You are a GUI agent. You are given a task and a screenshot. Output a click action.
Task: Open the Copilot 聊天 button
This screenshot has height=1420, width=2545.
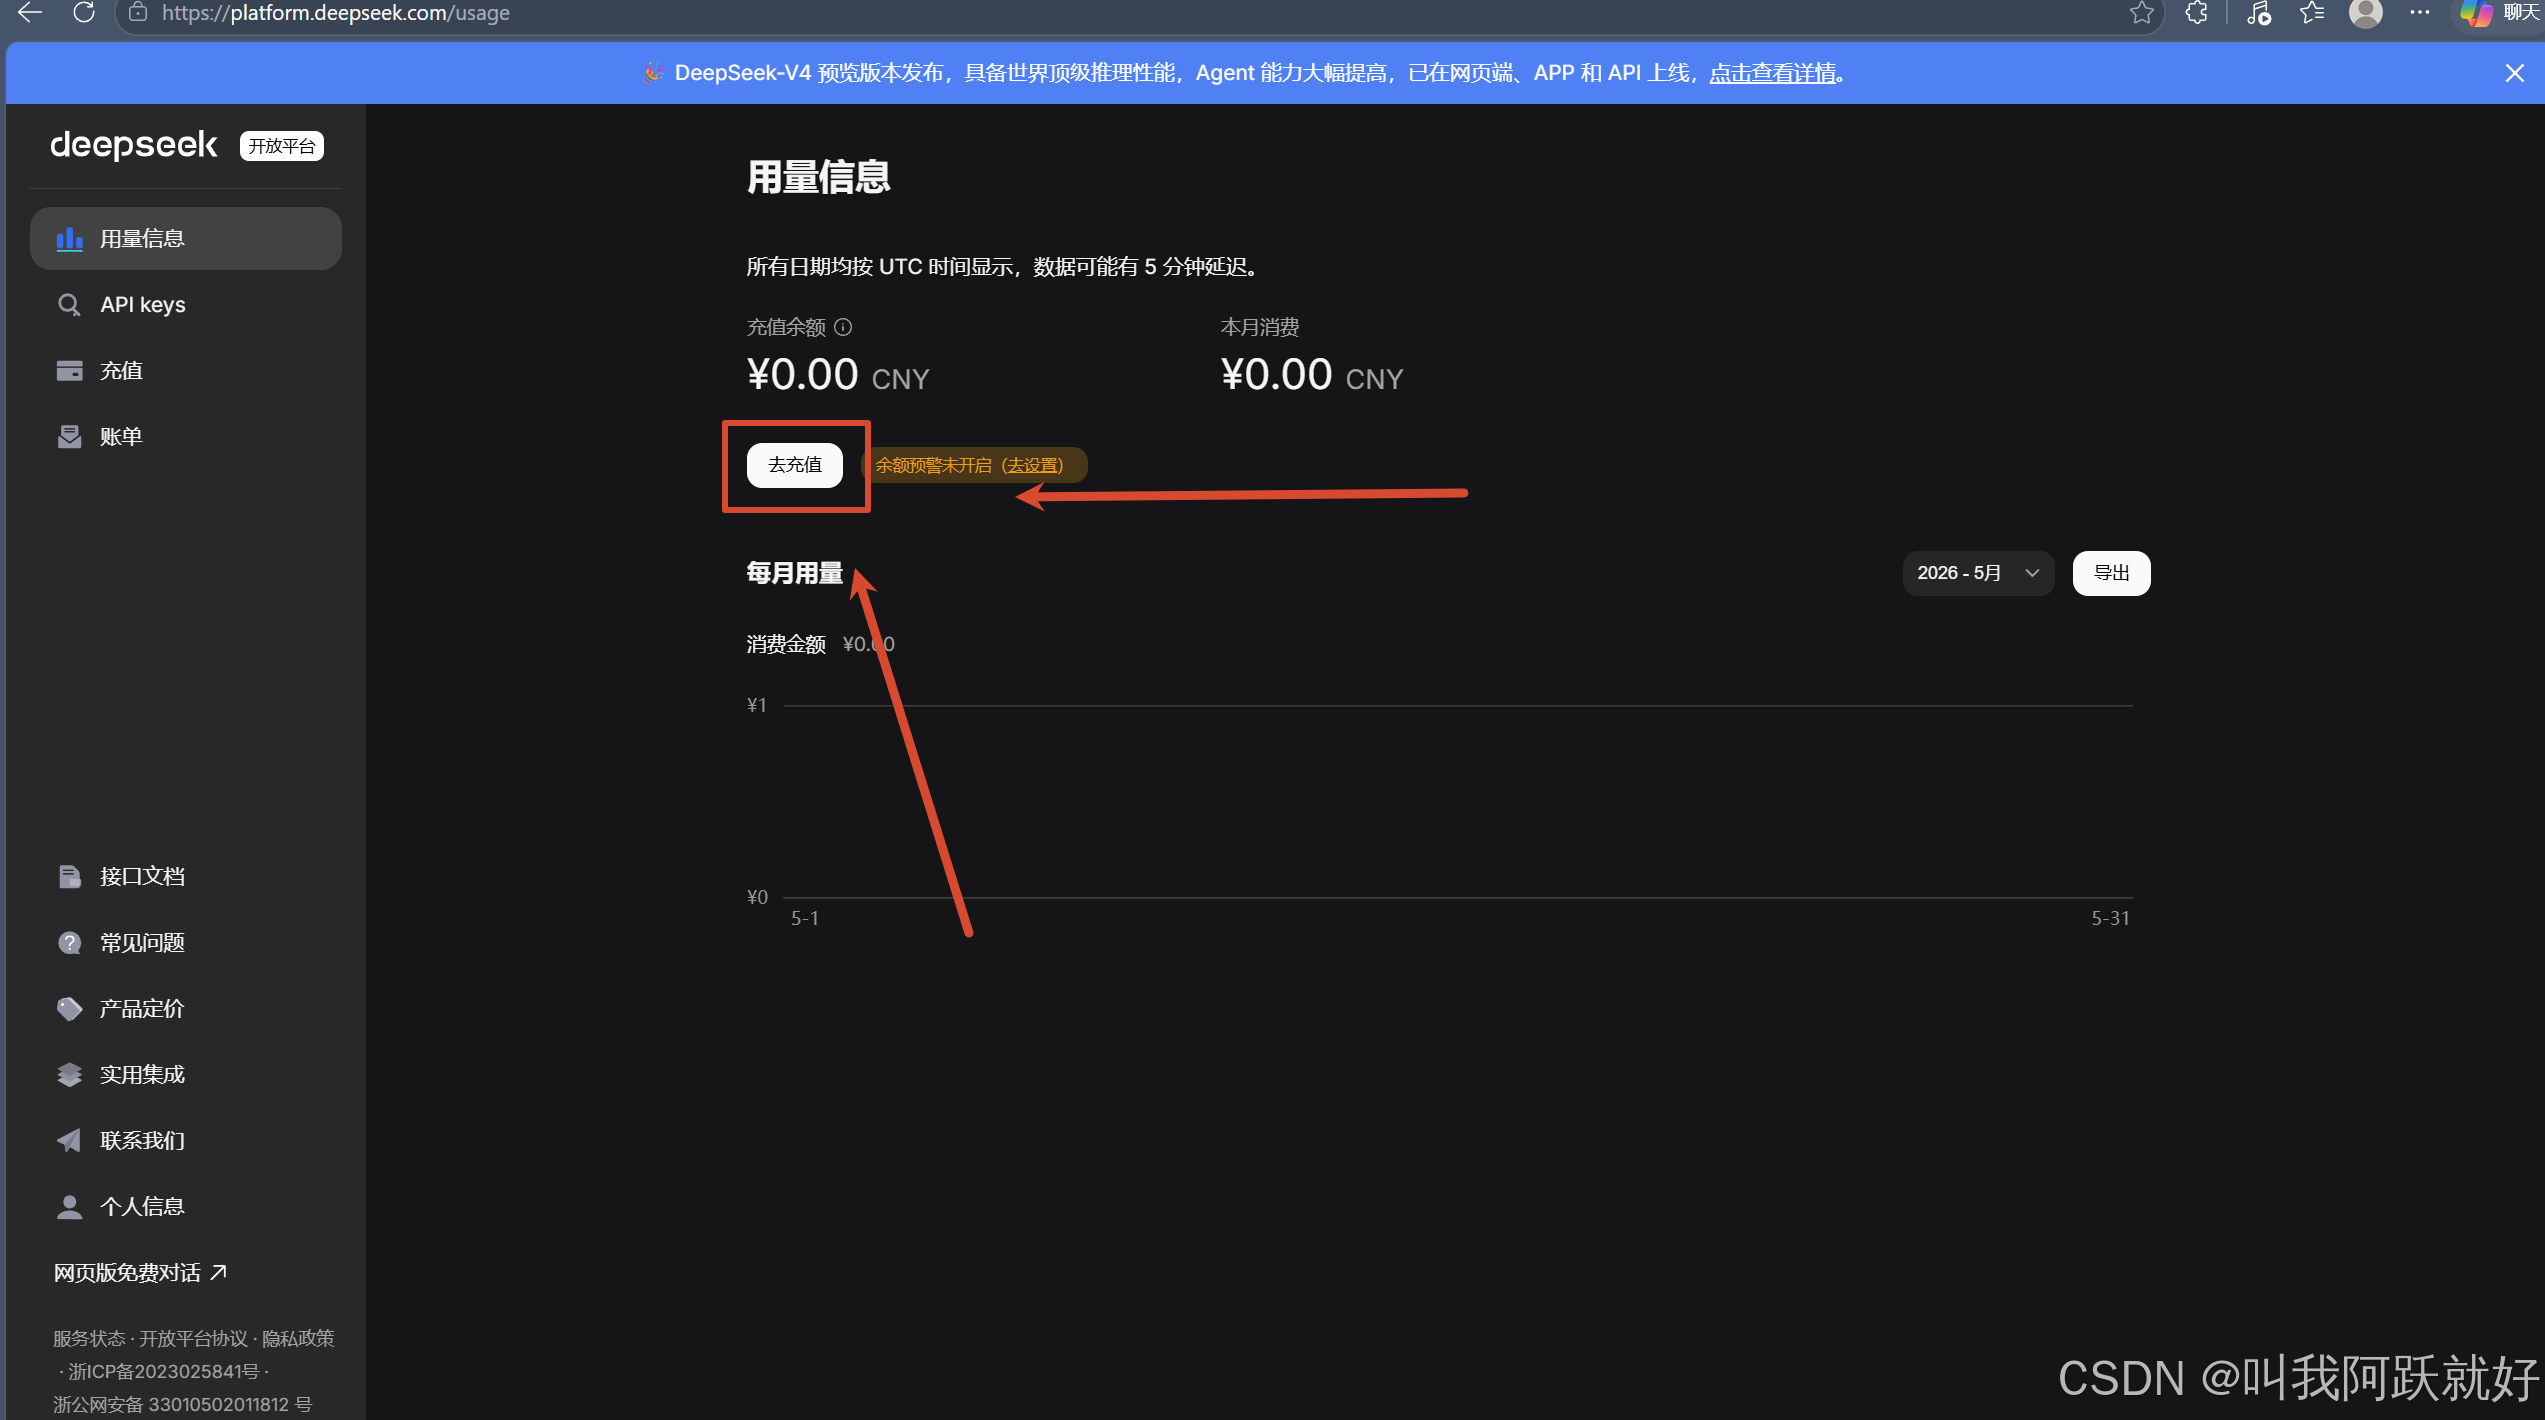pyautogui.click(x=2498, y=12)
